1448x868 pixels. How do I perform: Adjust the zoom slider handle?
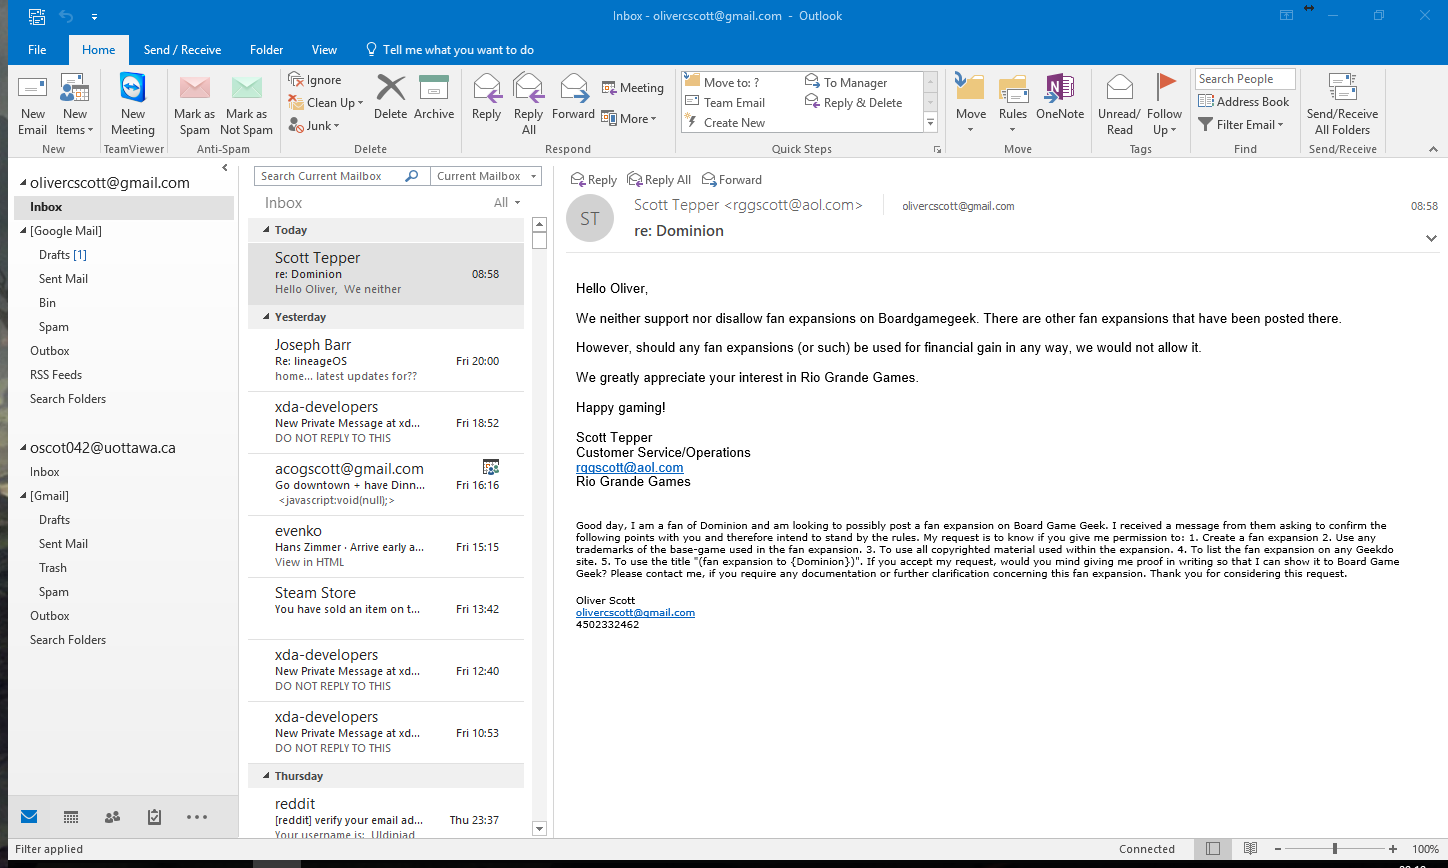[1334, 849]
